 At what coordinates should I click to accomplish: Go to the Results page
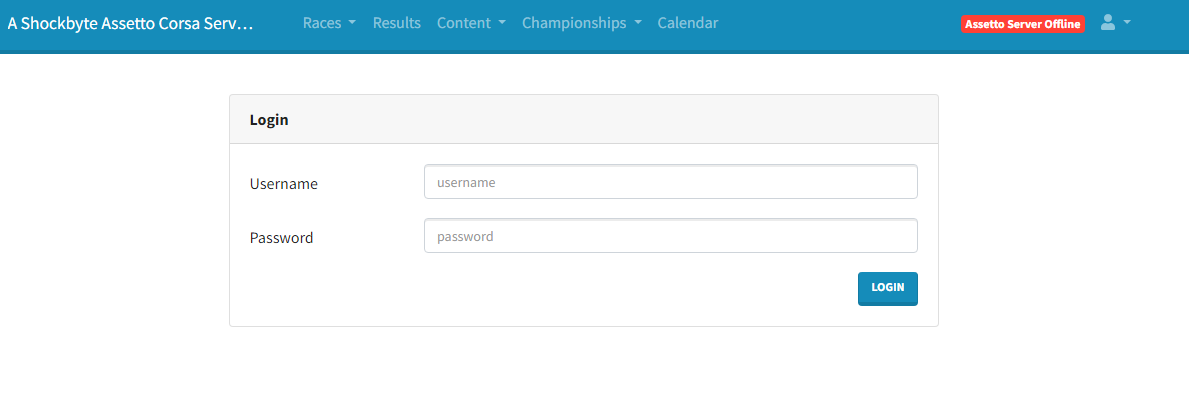coord(397,23)
